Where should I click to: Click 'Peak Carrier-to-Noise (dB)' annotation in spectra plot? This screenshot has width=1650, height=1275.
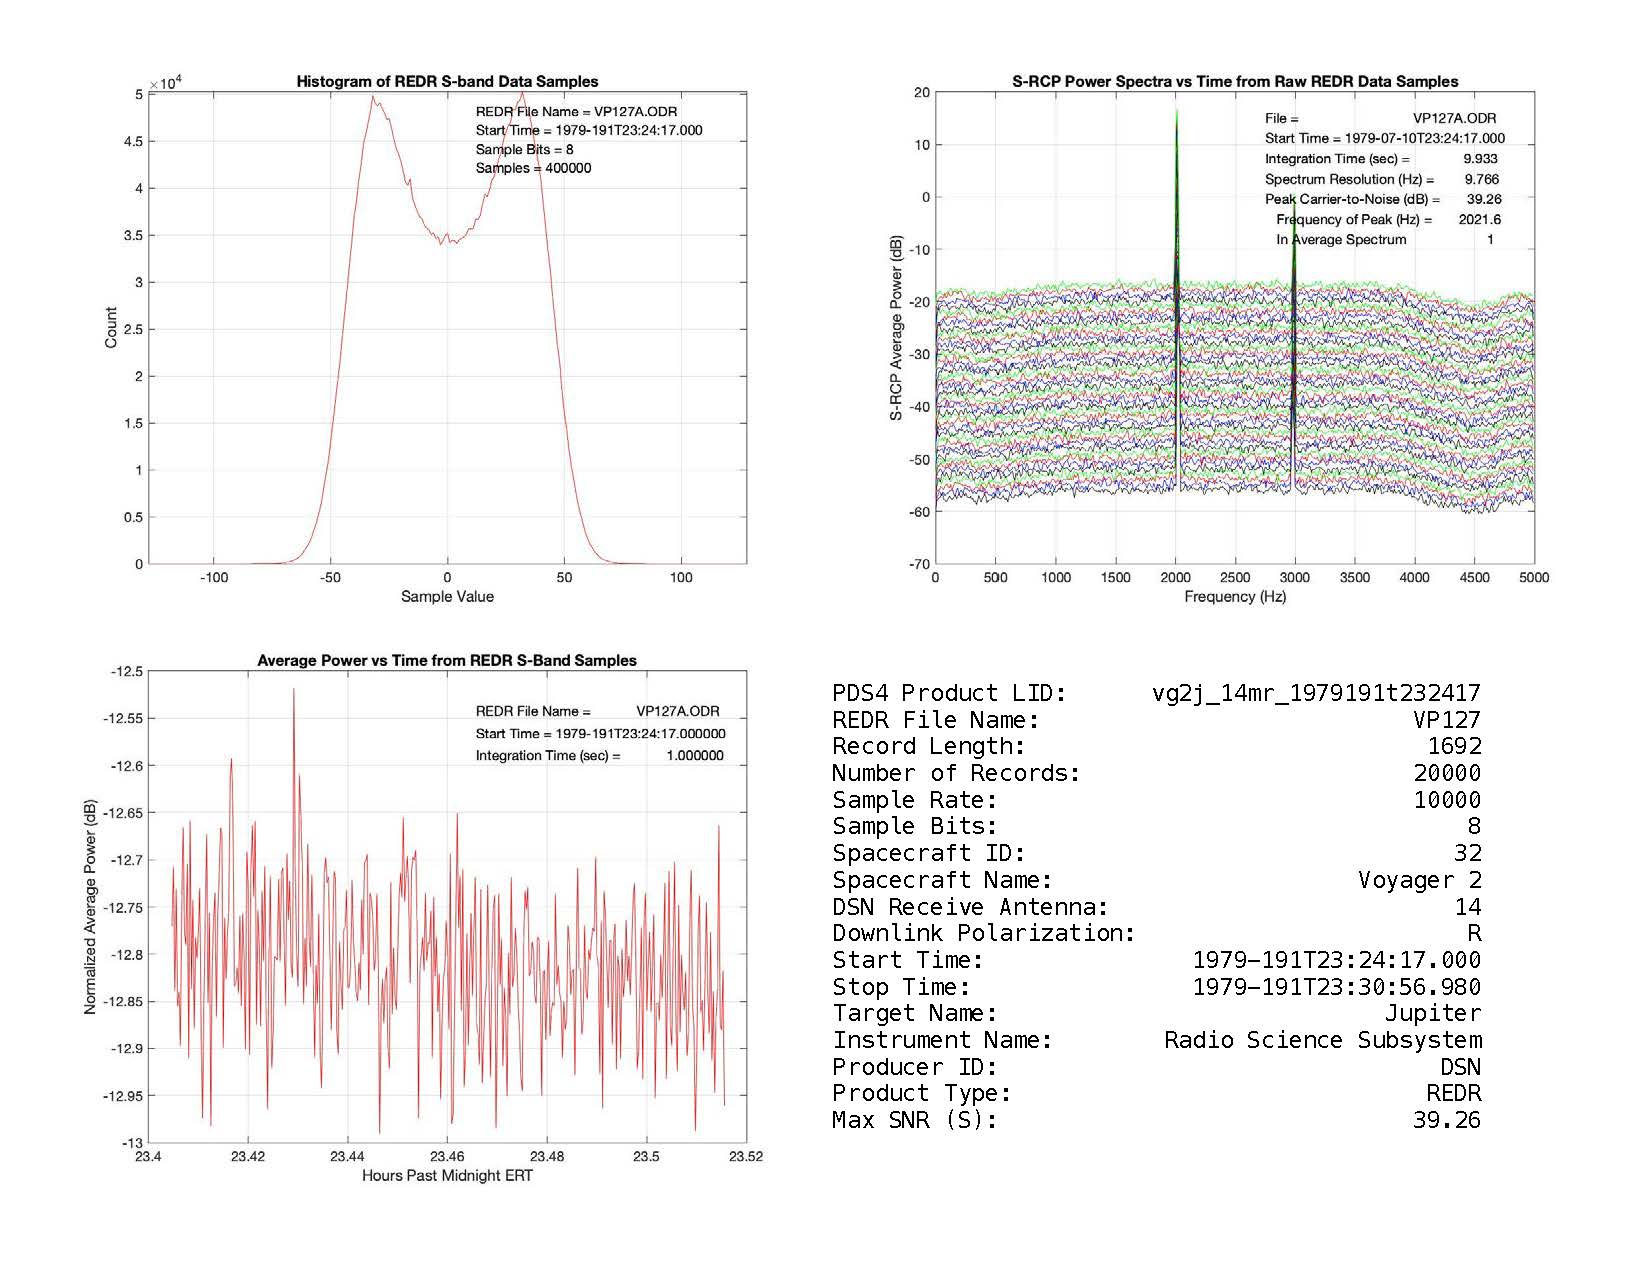[x=1352, y=199]
